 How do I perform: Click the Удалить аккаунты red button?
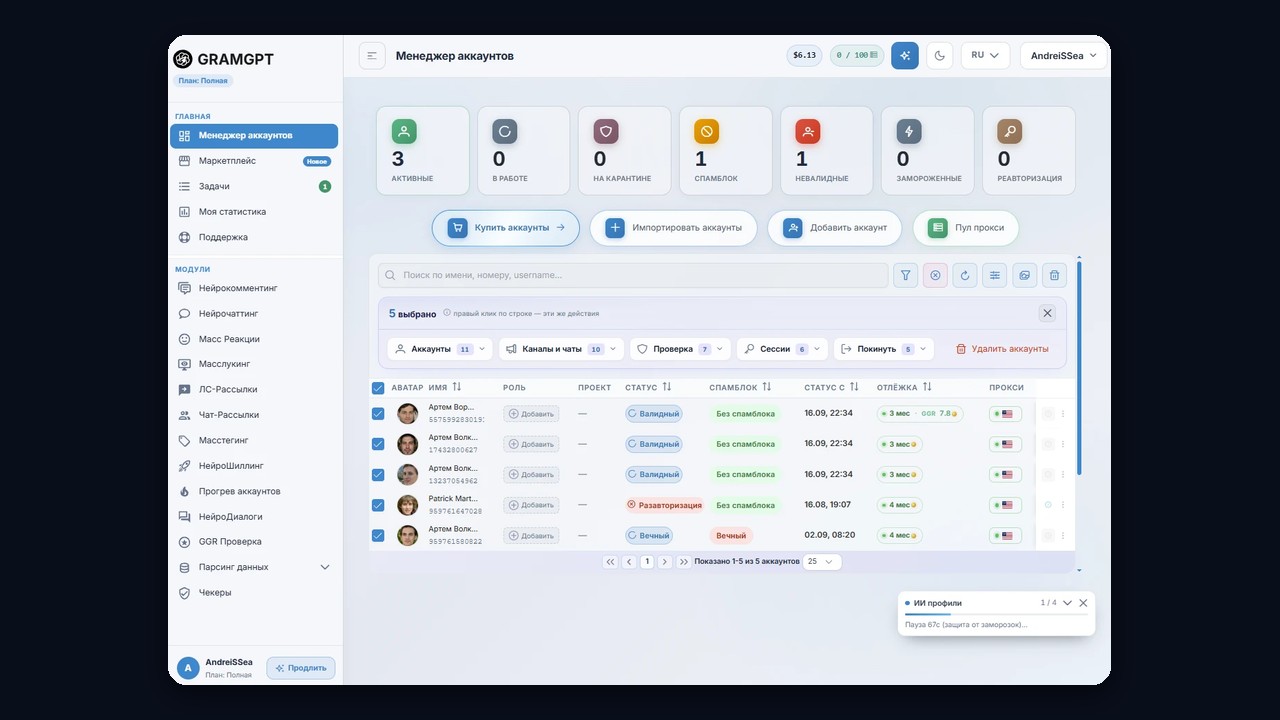[x=1002, y=349]
